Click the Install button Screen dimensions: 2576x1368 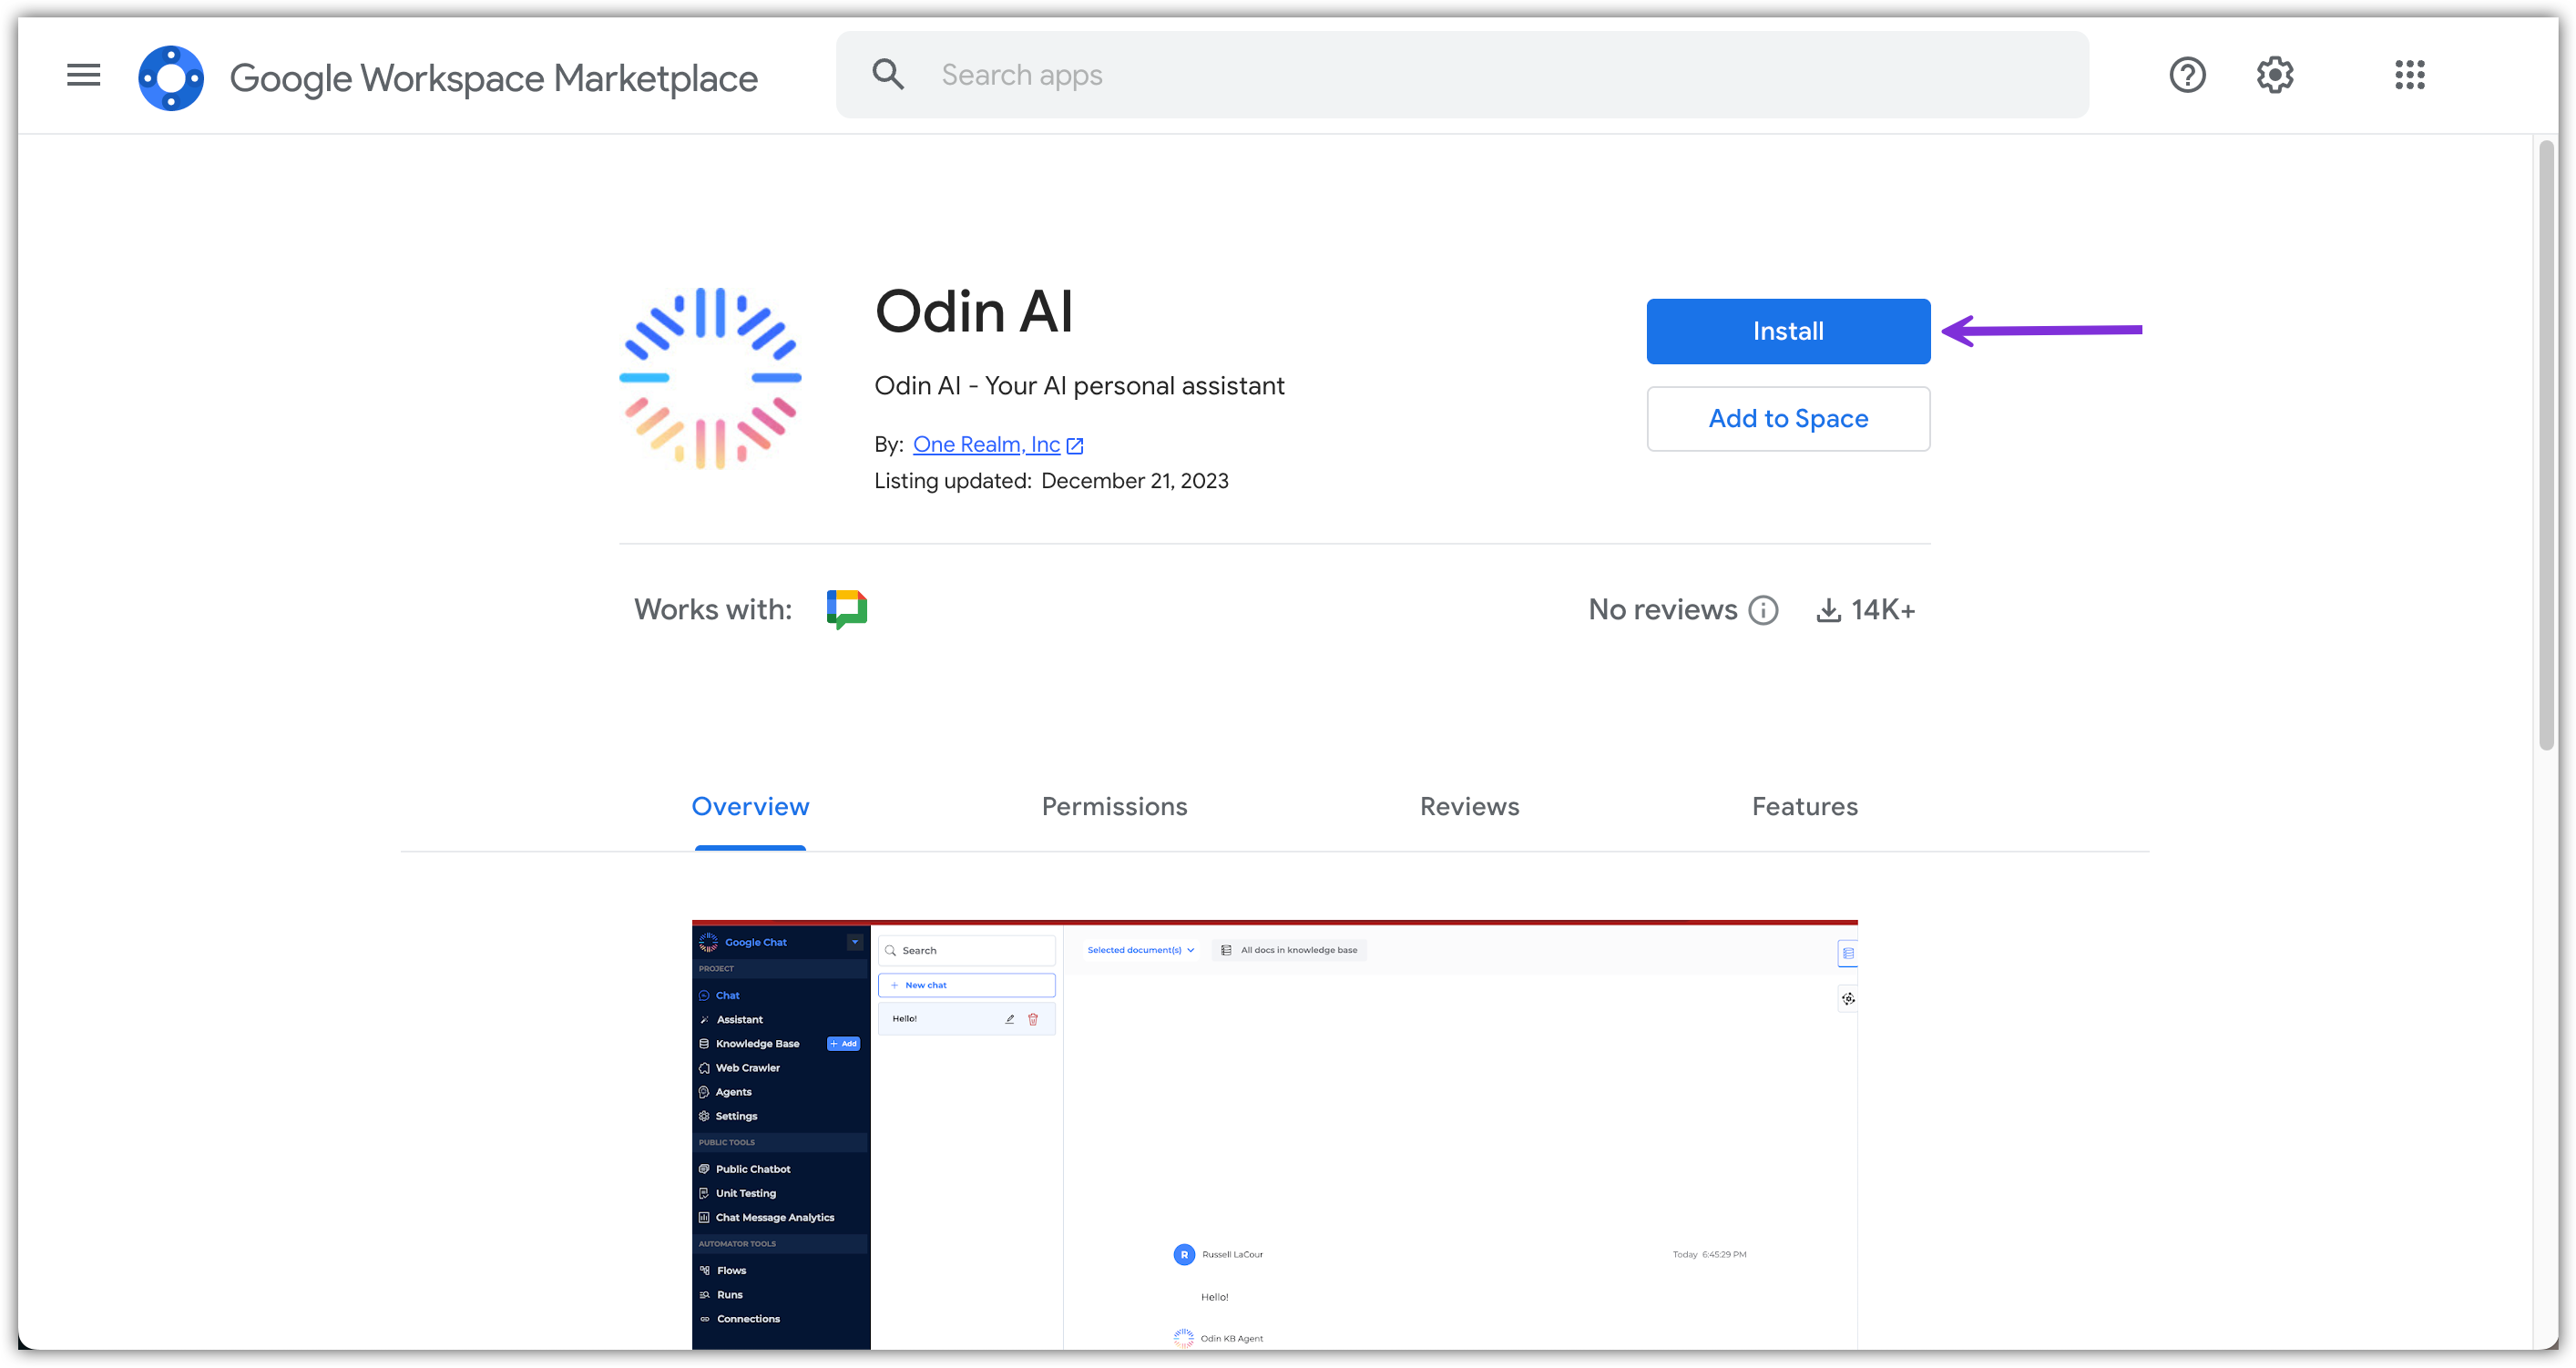coord(1787,331)
